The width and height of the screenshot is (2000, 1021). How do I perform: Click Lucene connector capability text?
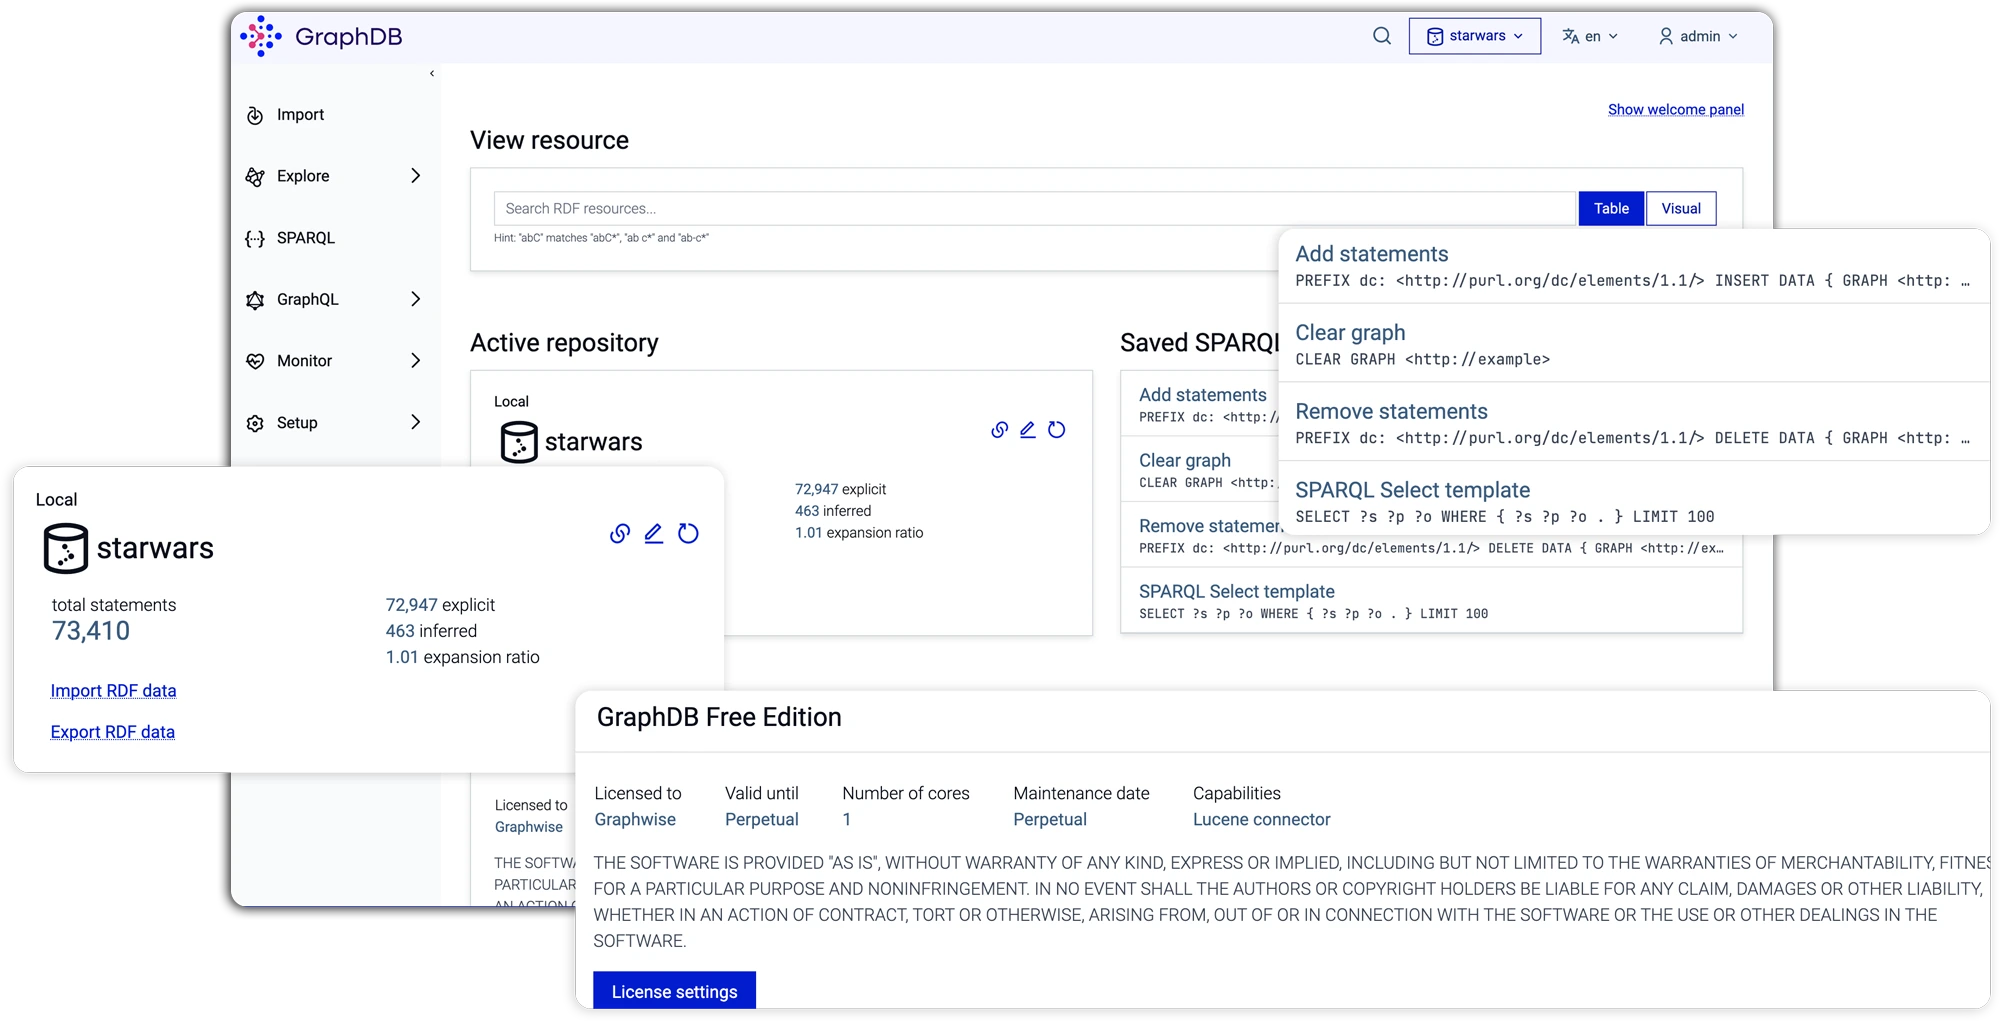(x=1261, y=819)
